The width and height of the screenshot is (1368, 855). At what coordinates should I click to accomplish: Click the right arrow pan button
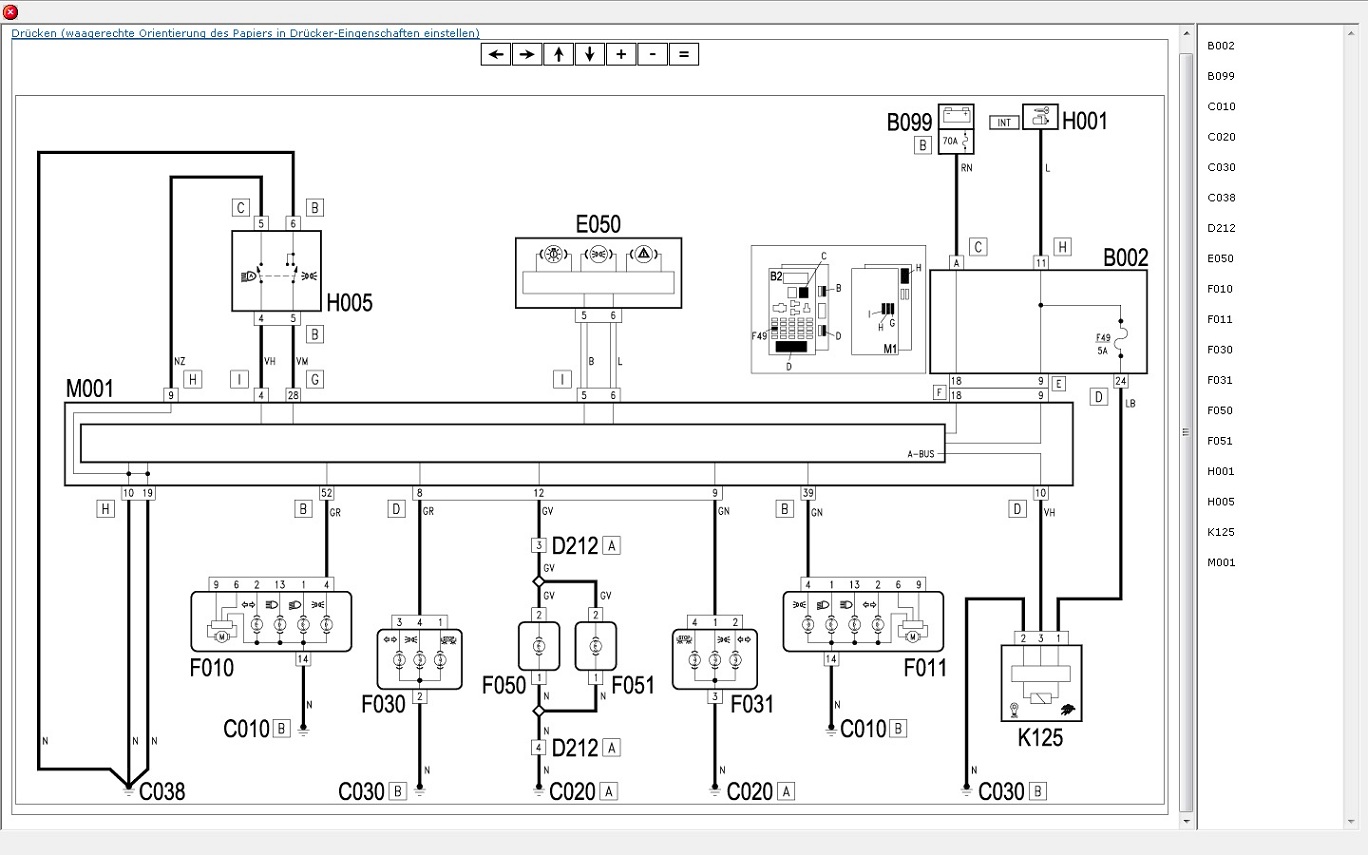click(x=527, y=54)
